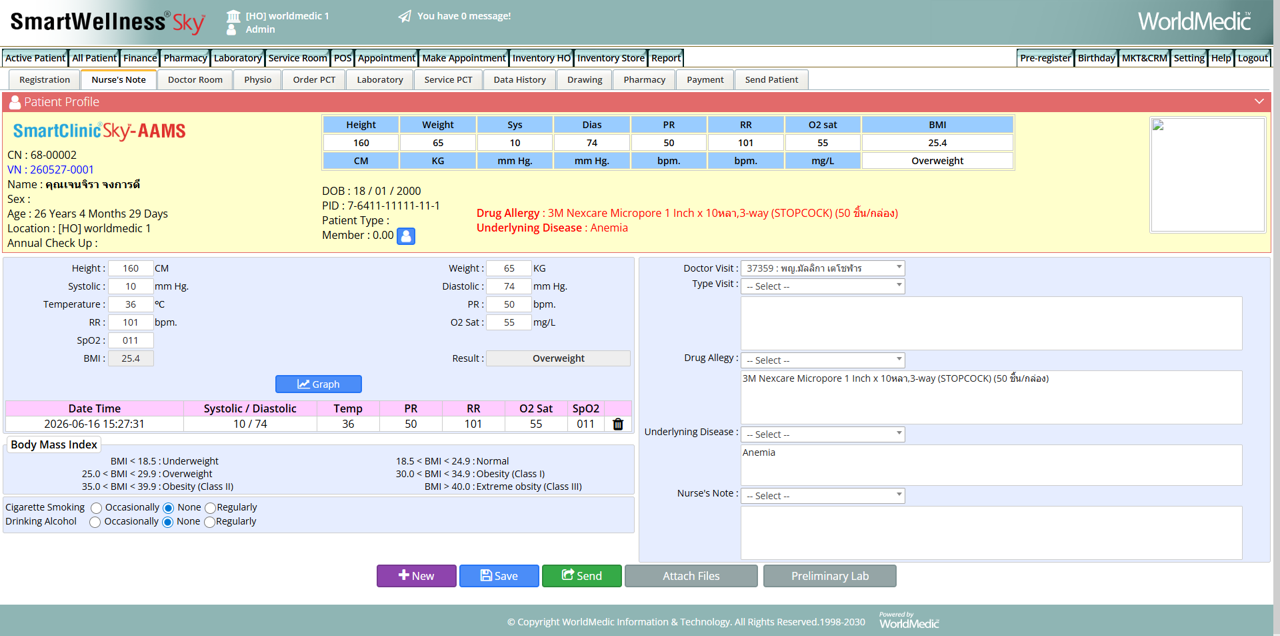Click the Height input field

[131, 268]
